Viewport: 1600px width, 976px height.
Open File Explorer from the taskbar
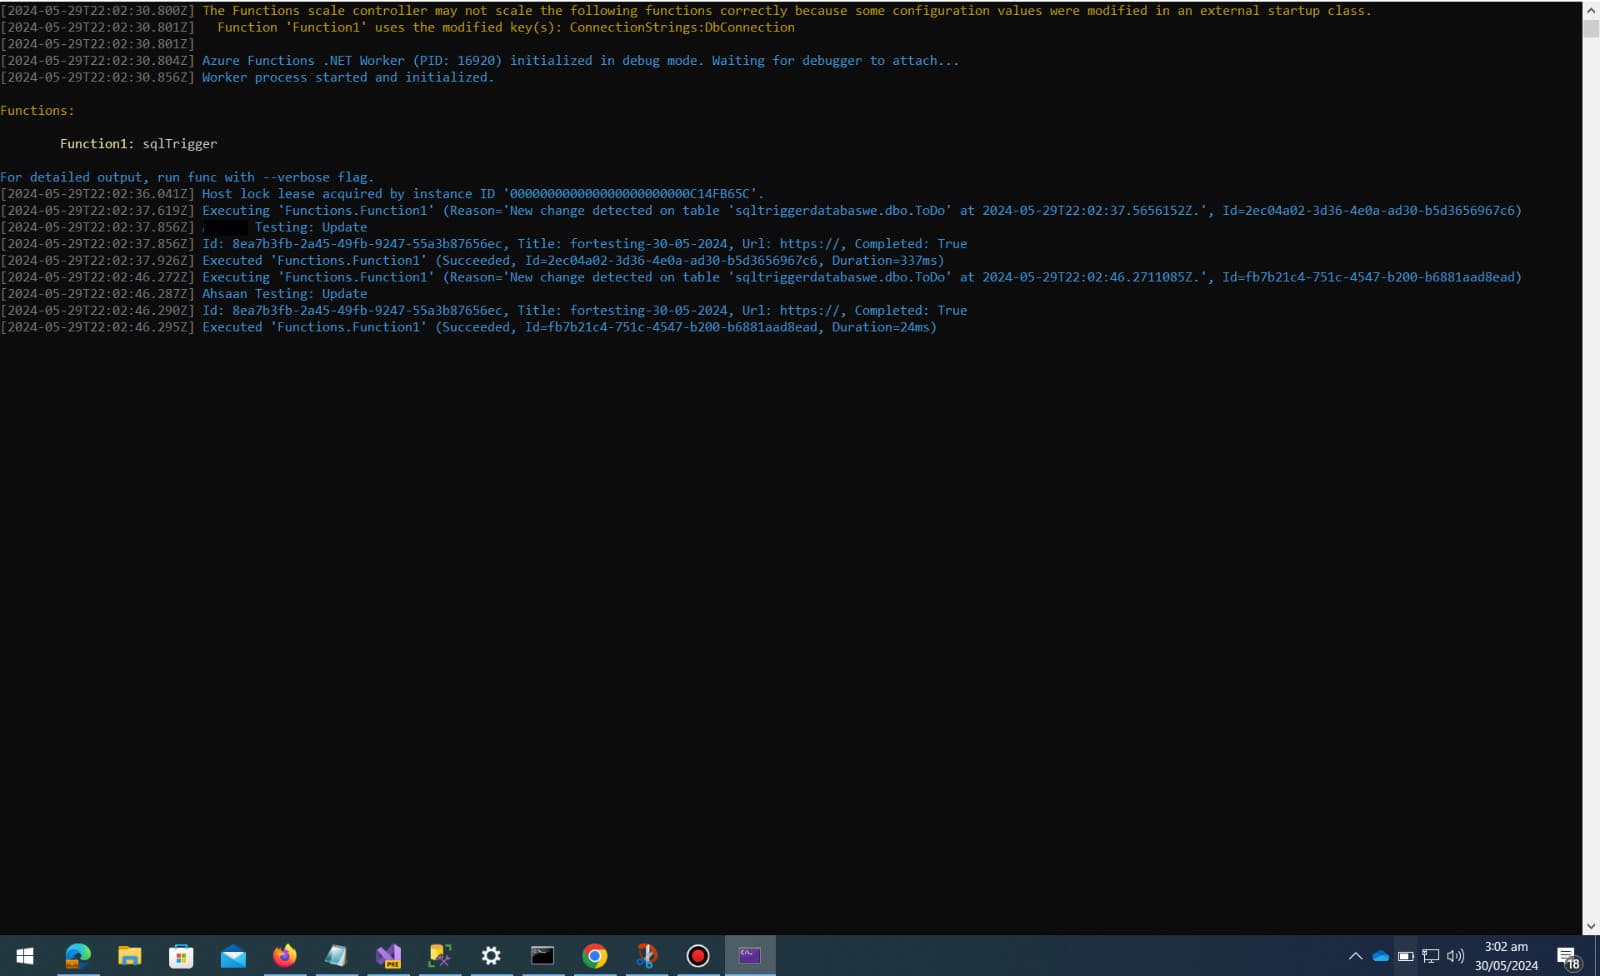point(130,956)
